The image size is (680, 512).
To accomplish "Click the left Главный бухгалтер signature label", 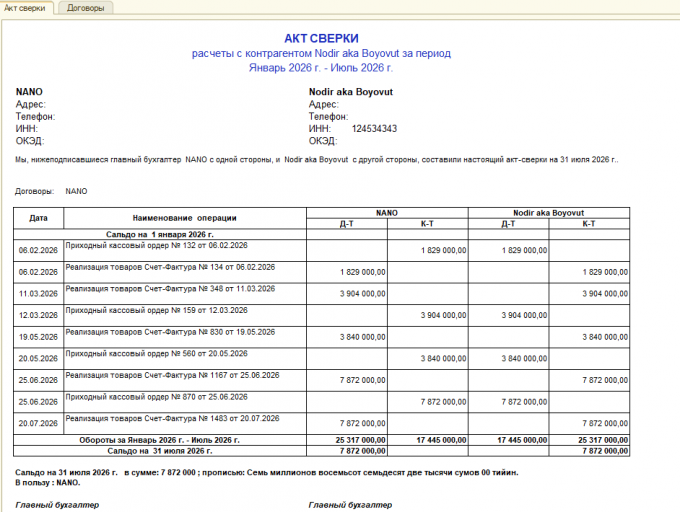I will (57, 505).
